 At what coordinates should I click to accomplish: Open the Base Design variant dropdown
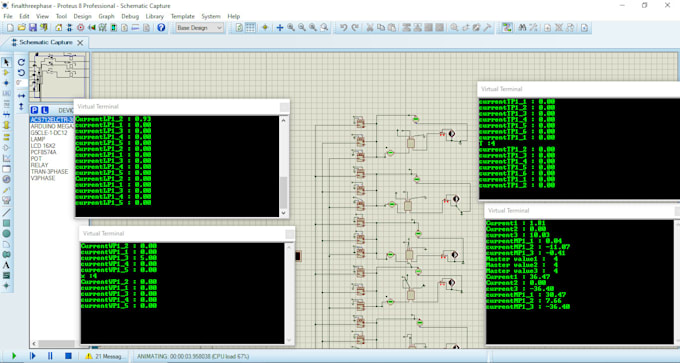coord(200,28)
